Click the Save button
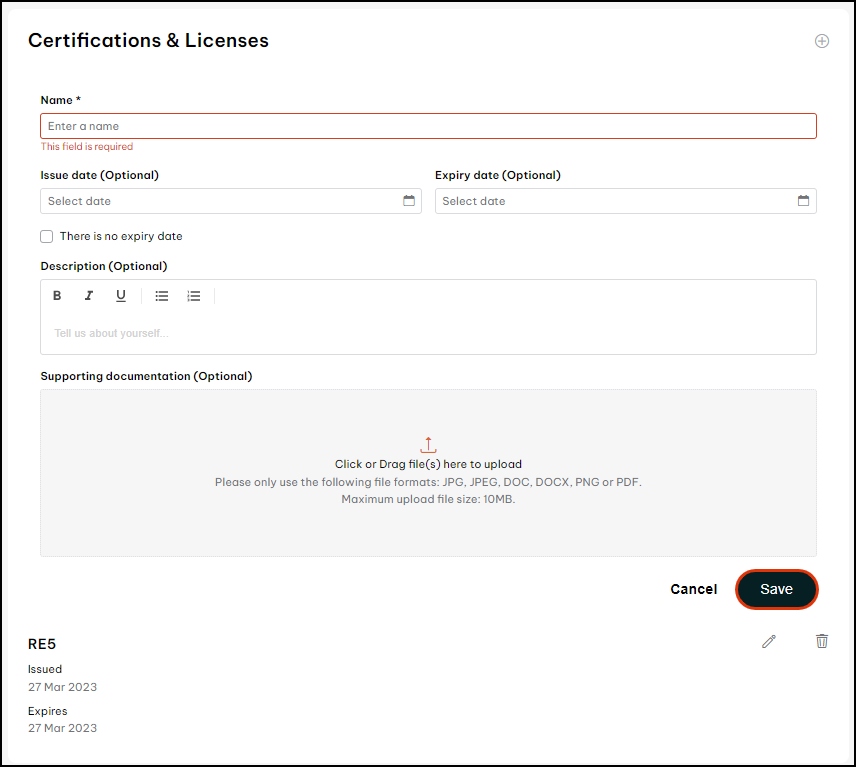Screen dimensions: 856x767 (x=776, y=590)
